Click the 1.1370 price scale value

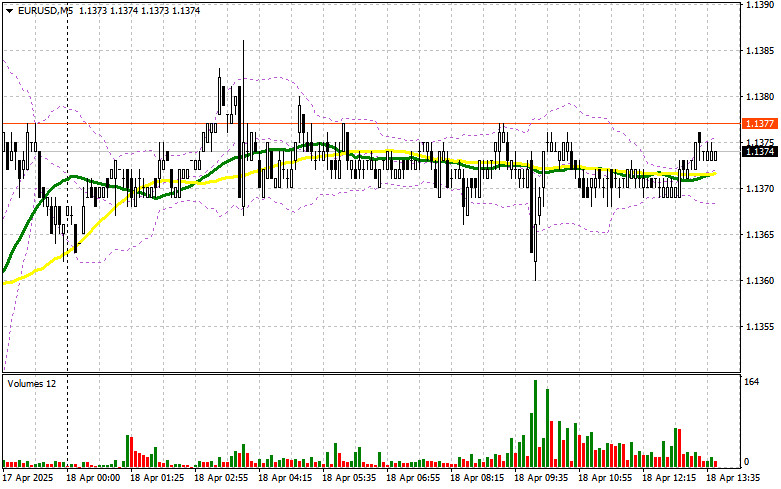point(759,189)
